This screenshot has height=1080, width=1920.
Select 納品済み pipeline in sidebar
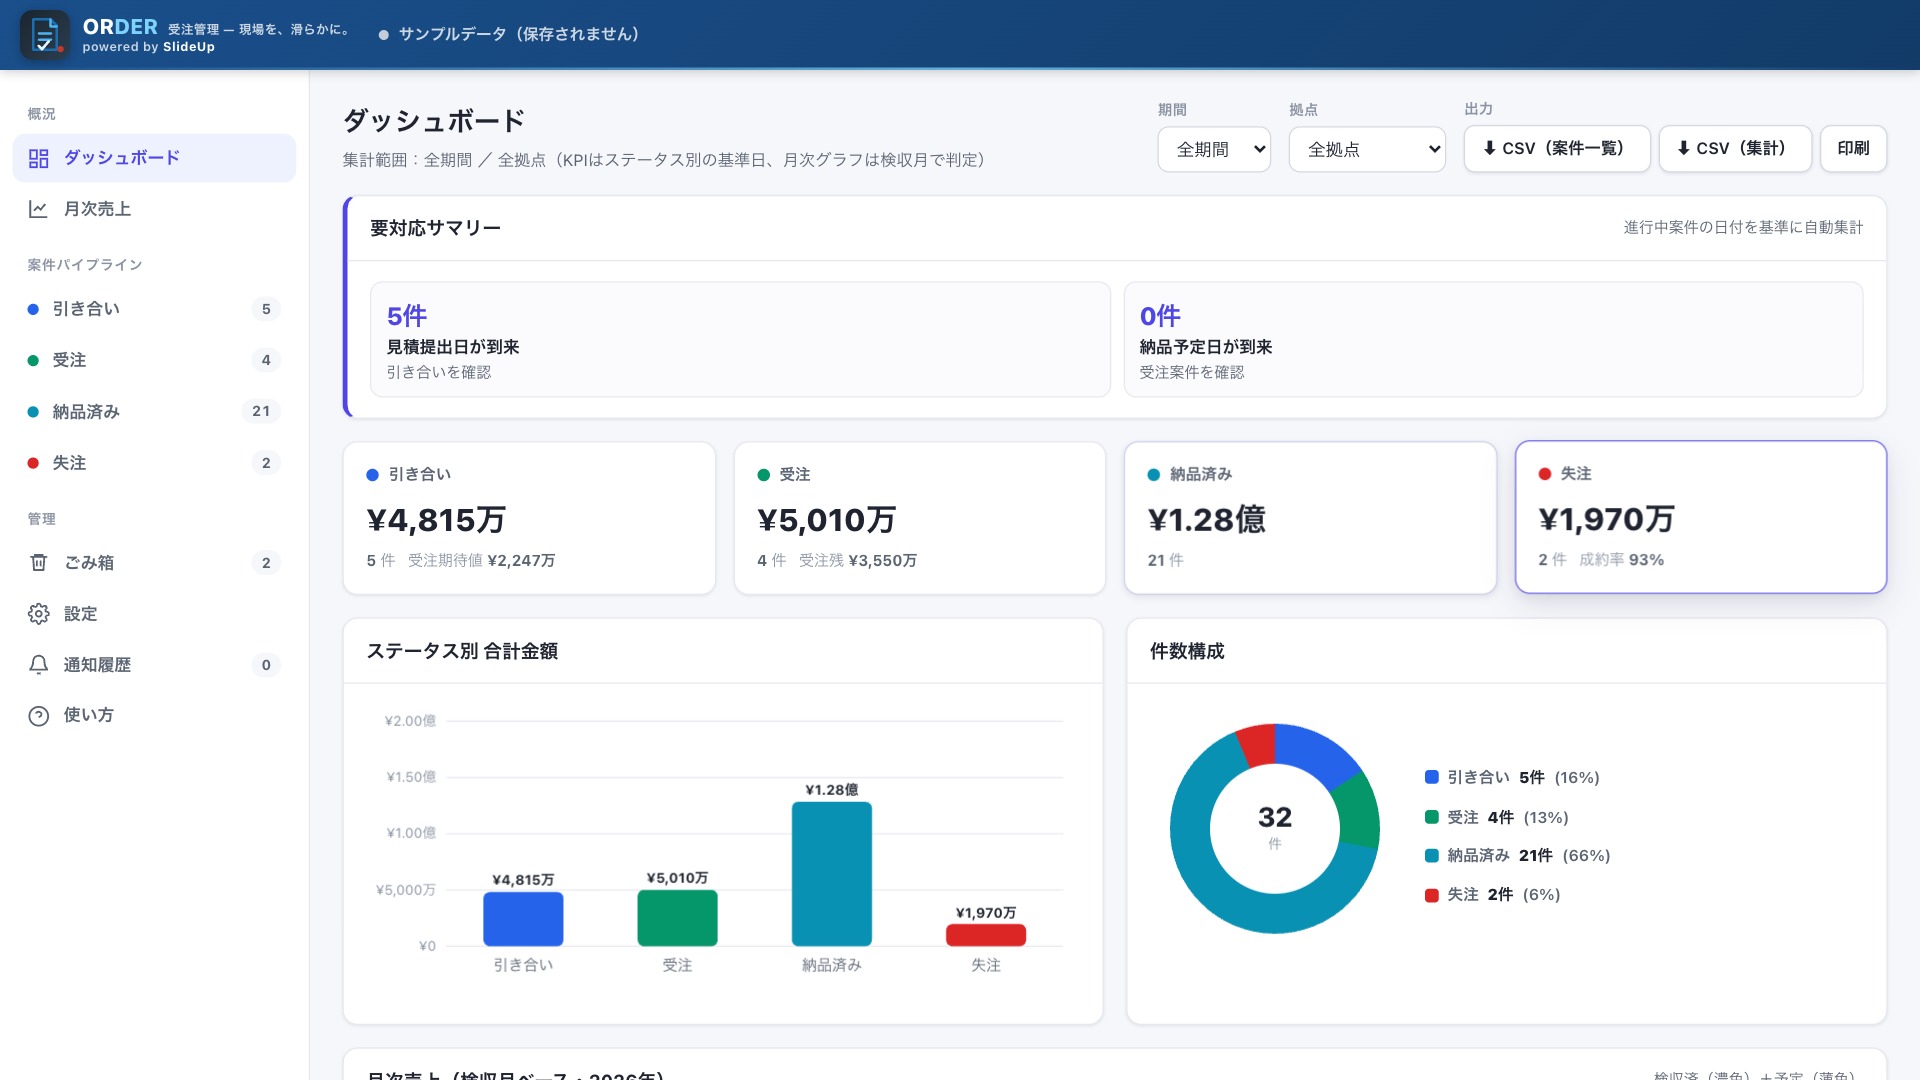point(154,411)
